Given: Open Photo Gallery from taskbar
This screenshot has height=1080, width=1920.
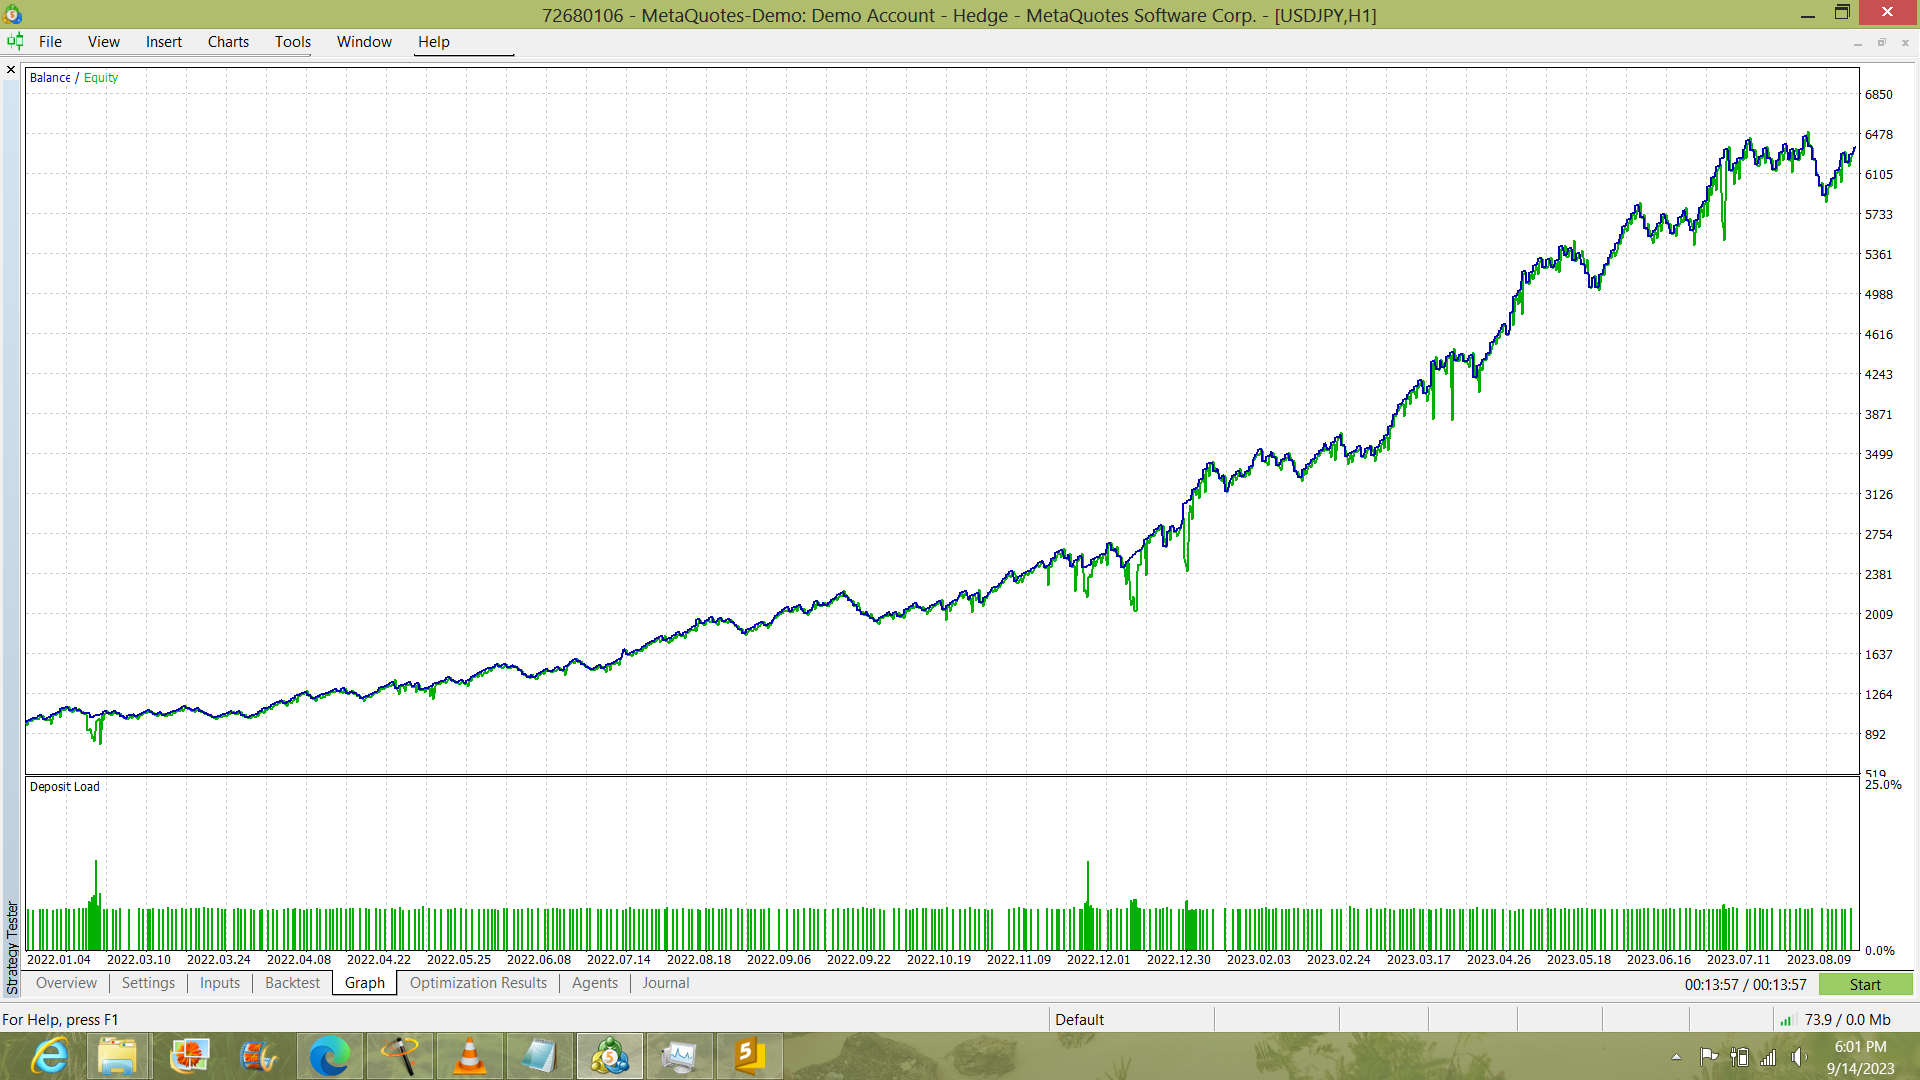Looking at the screenshot, I should [x=189, y=1056].
